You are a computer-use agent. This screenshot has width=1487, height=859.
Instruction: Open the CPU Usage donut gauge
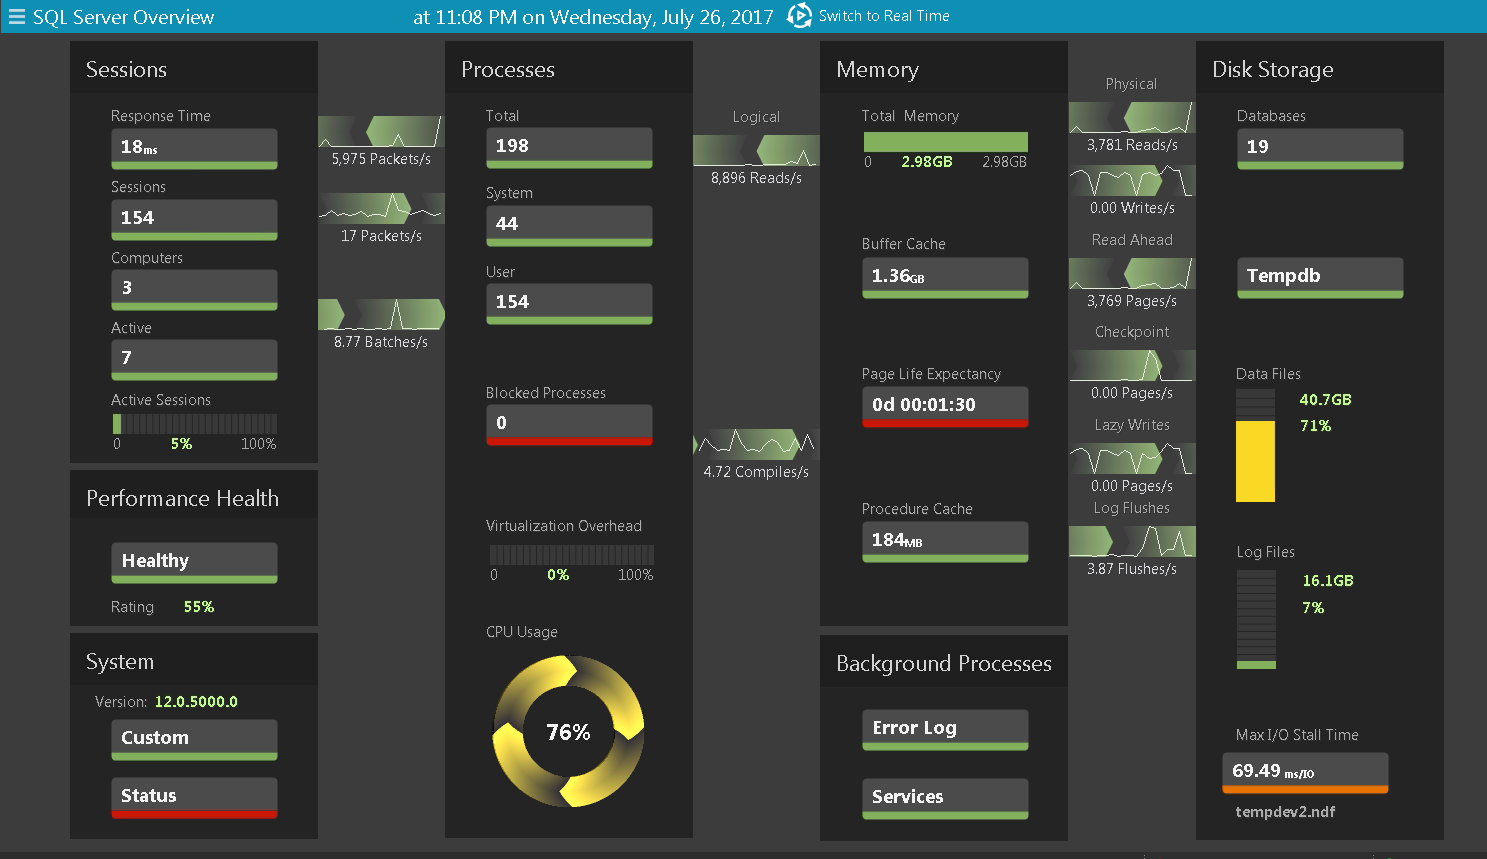pyautogui.click(x=568, y=732)
